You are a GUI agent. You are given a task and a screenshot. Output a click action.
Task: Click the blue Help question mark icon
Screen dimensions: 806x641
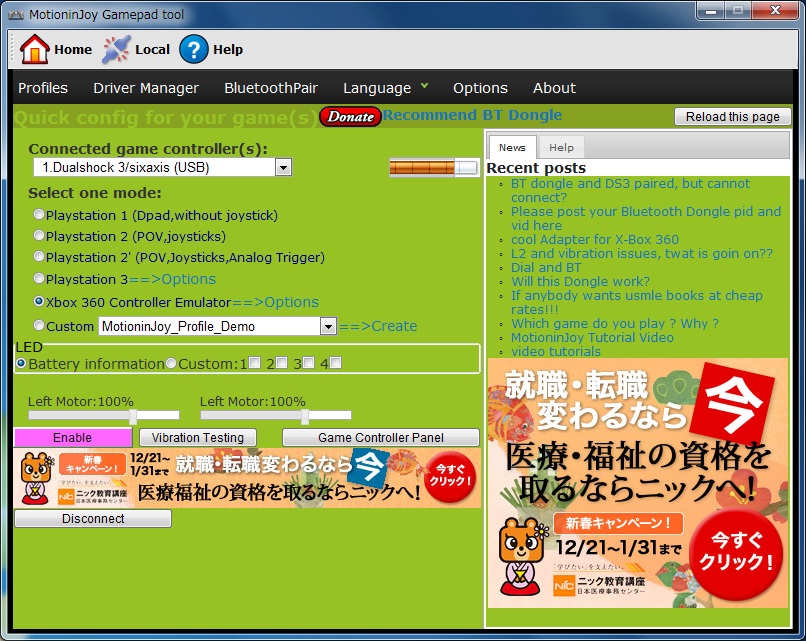click(x=194, y=49)
